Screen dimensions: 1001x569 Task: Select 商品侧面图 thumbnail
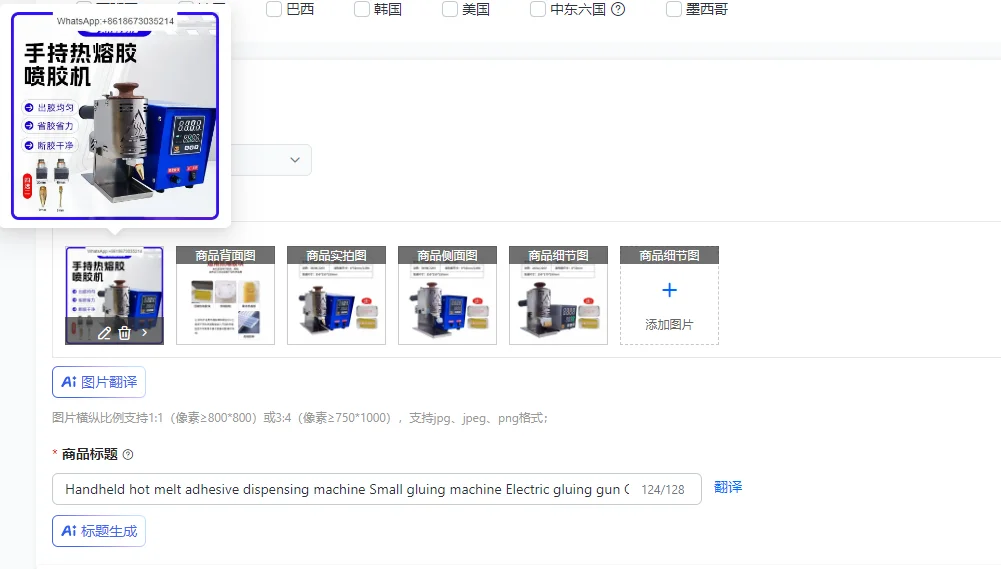[448, 295]
